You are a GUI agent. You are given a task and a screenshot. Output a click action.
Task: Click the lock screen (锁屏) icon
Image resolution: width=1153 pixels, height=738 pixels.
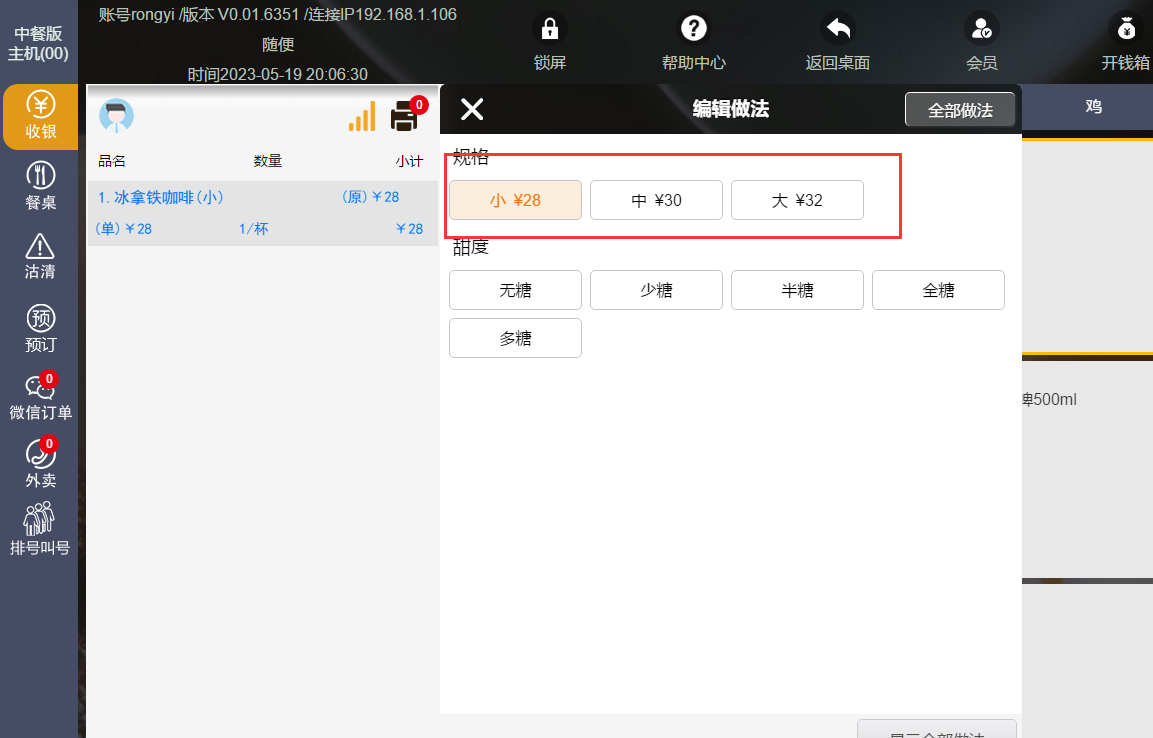click(x=549, y=28)
